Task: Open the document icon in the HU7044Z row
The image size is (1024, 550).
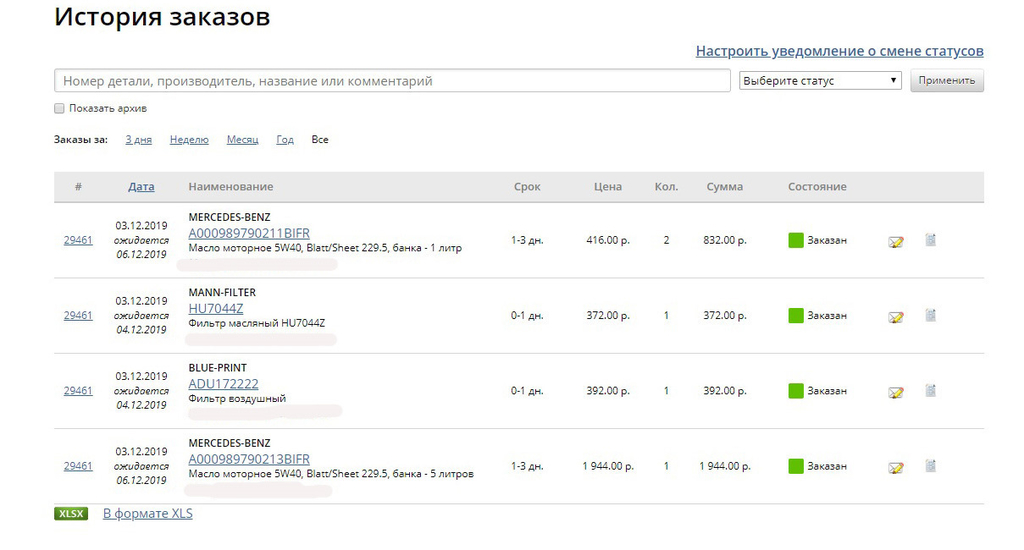Action: pyautogui.click(x=931, y=315)
